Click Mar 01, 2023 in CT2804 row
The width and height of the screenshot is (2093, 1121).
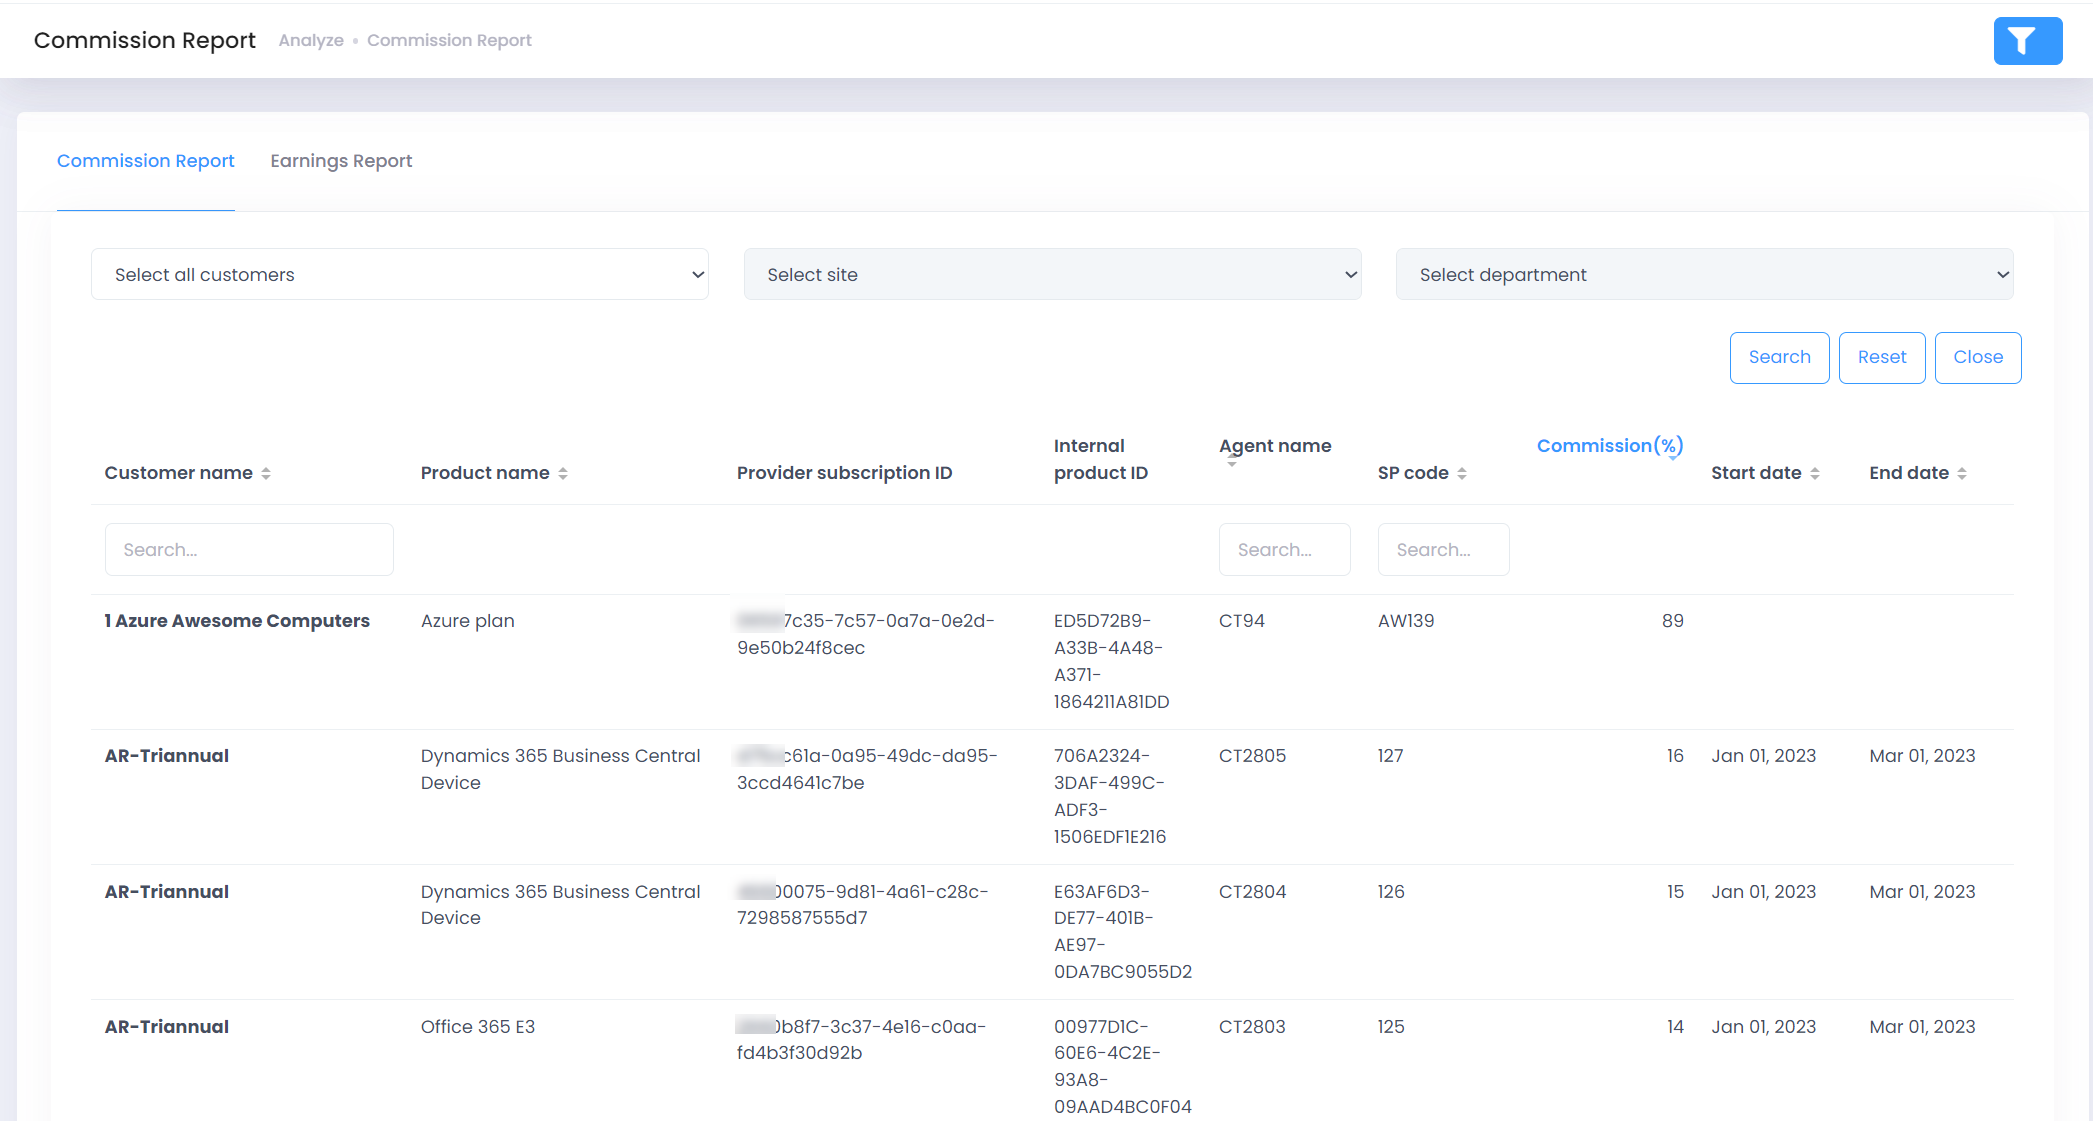(1922, 892)
